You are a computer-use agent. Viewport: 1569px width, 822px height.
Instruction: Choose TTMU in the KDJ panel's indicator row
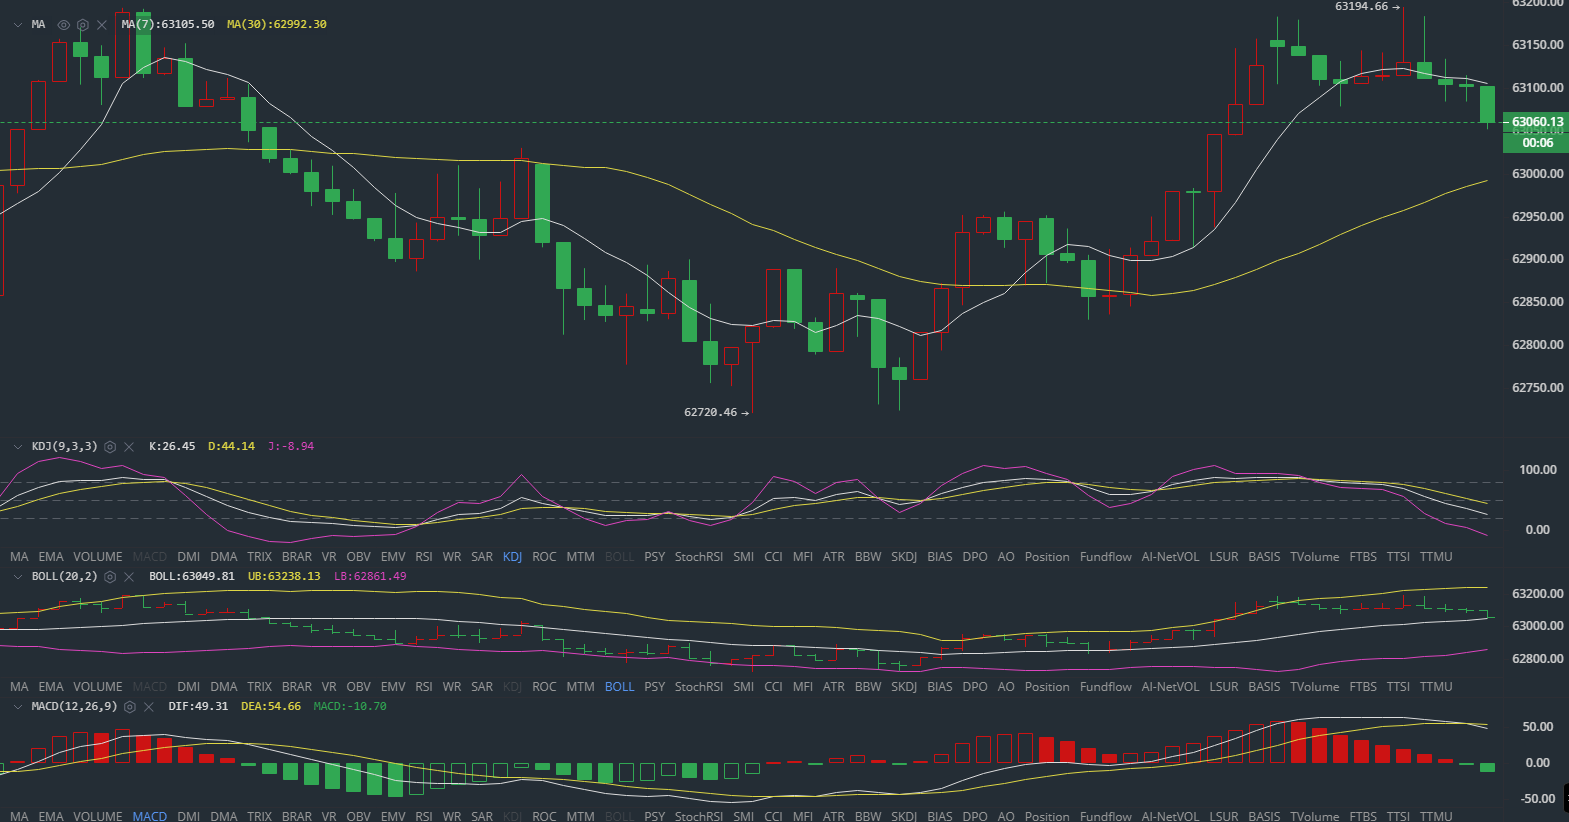1436,557
